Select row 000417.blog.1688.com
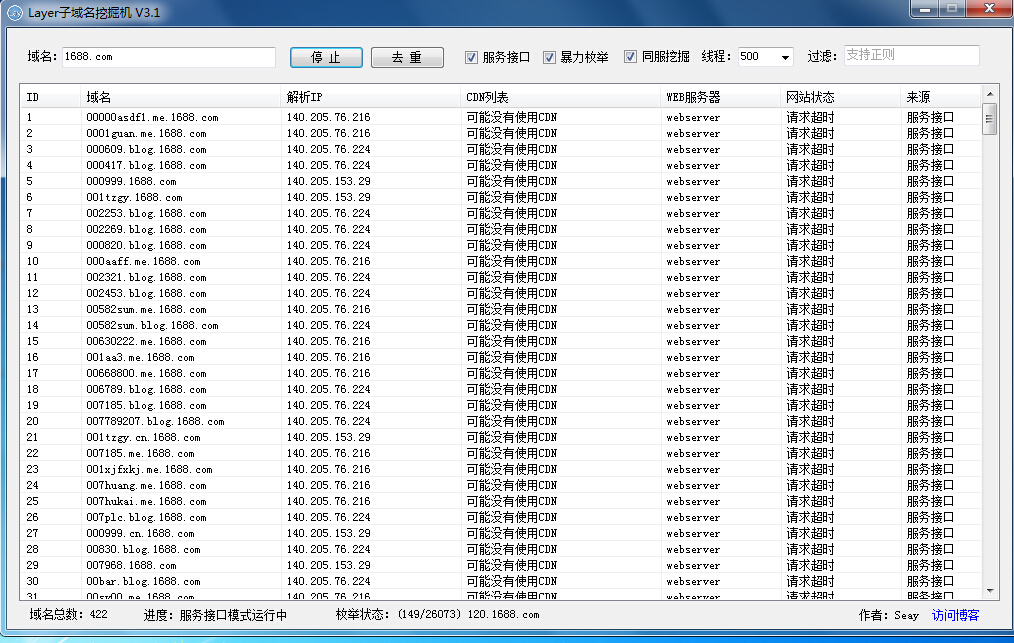This screenshot has width=1014, height=643. [501, 165]
